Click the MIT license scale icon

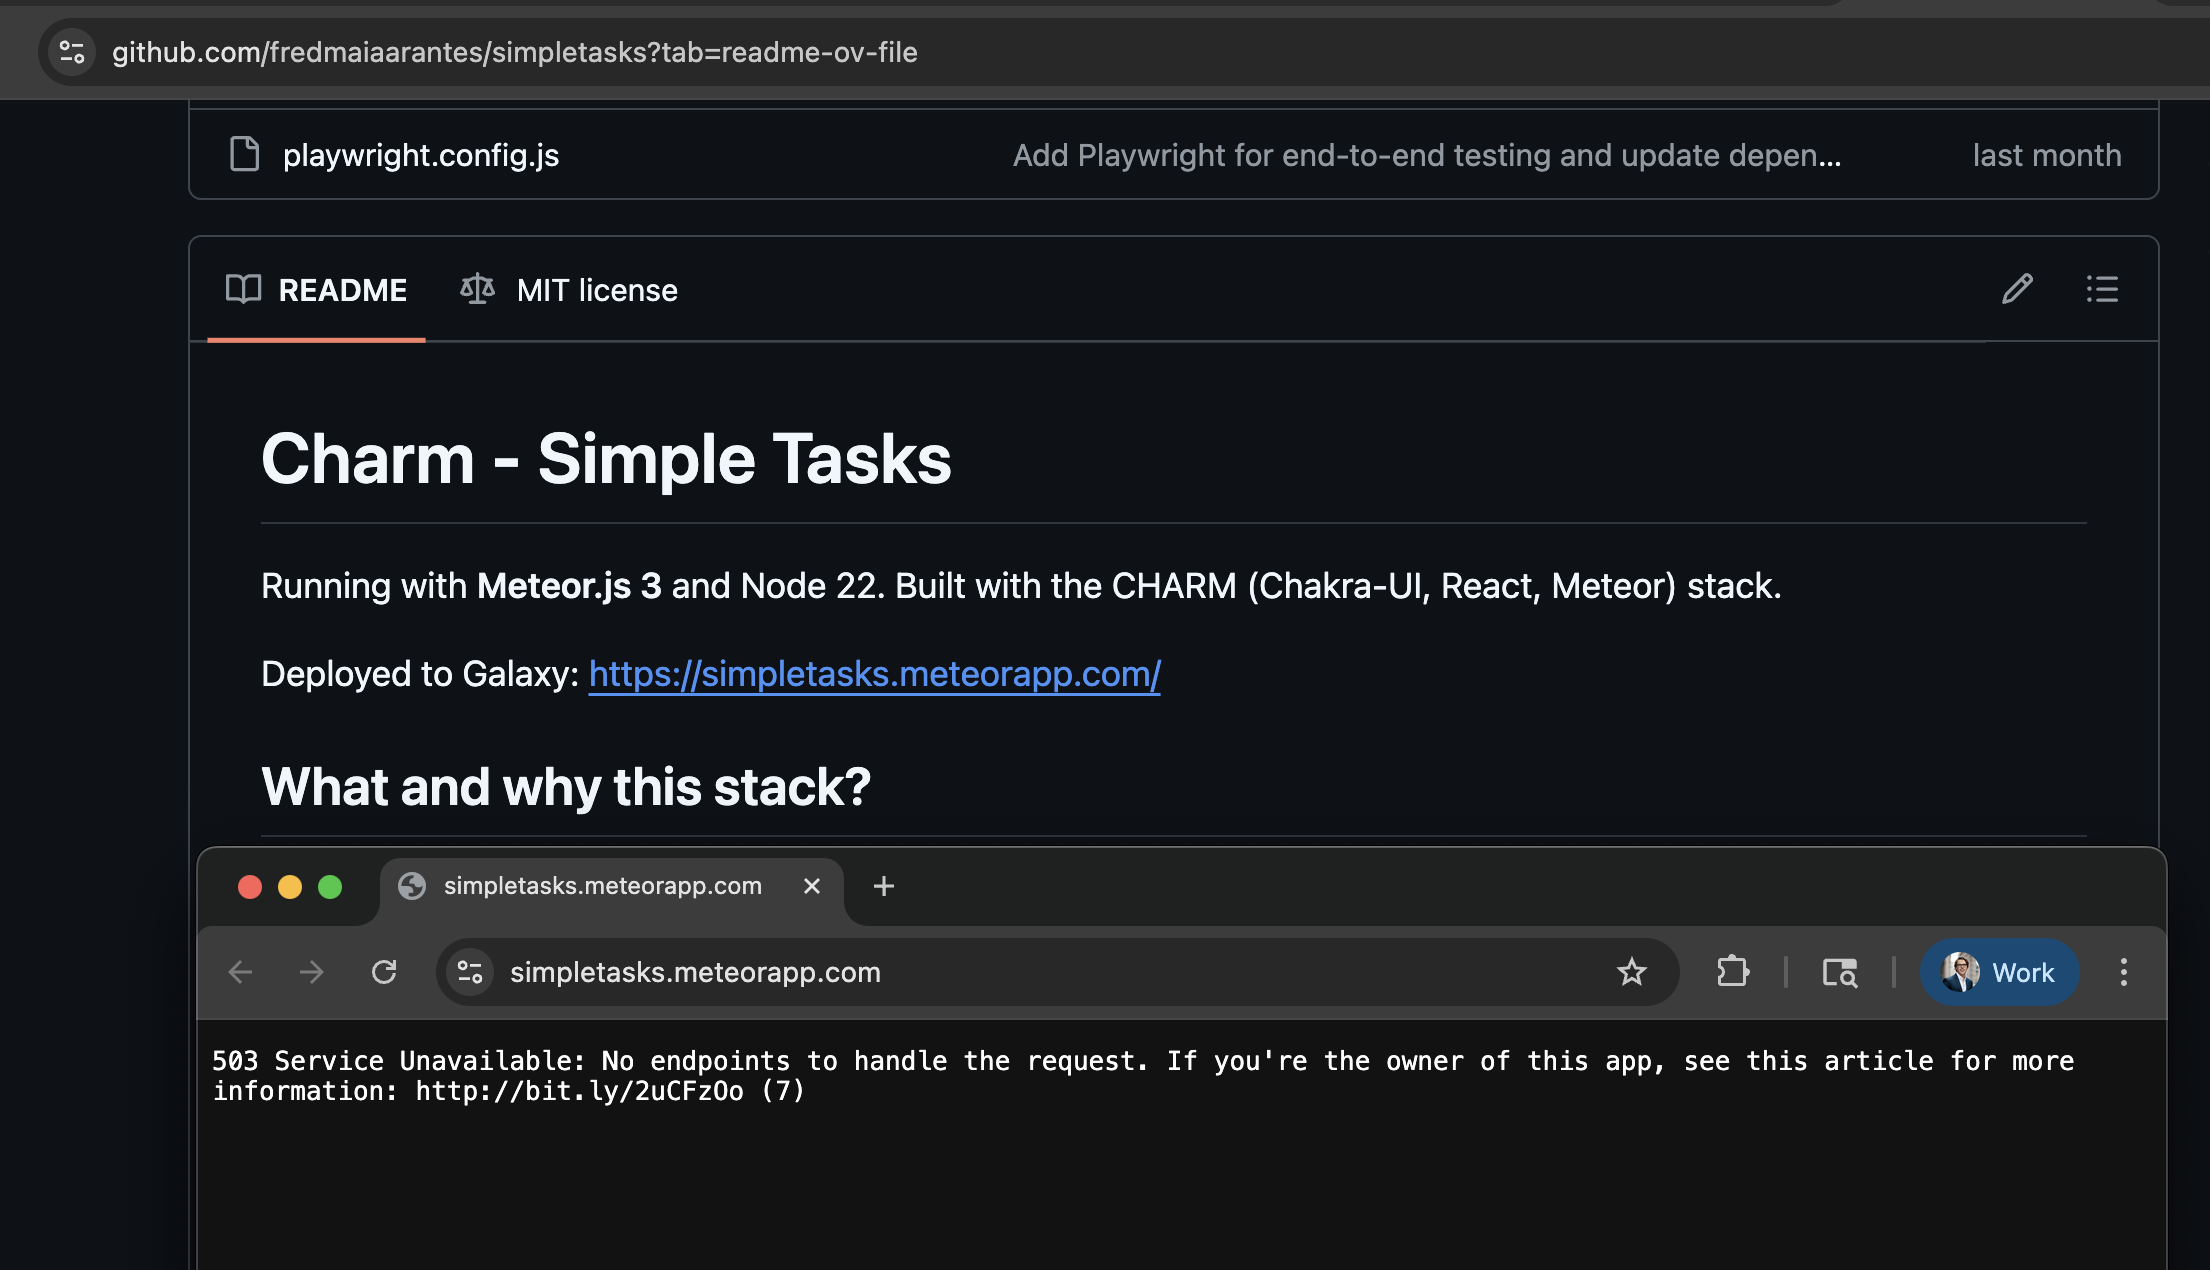tap(477, 289)
